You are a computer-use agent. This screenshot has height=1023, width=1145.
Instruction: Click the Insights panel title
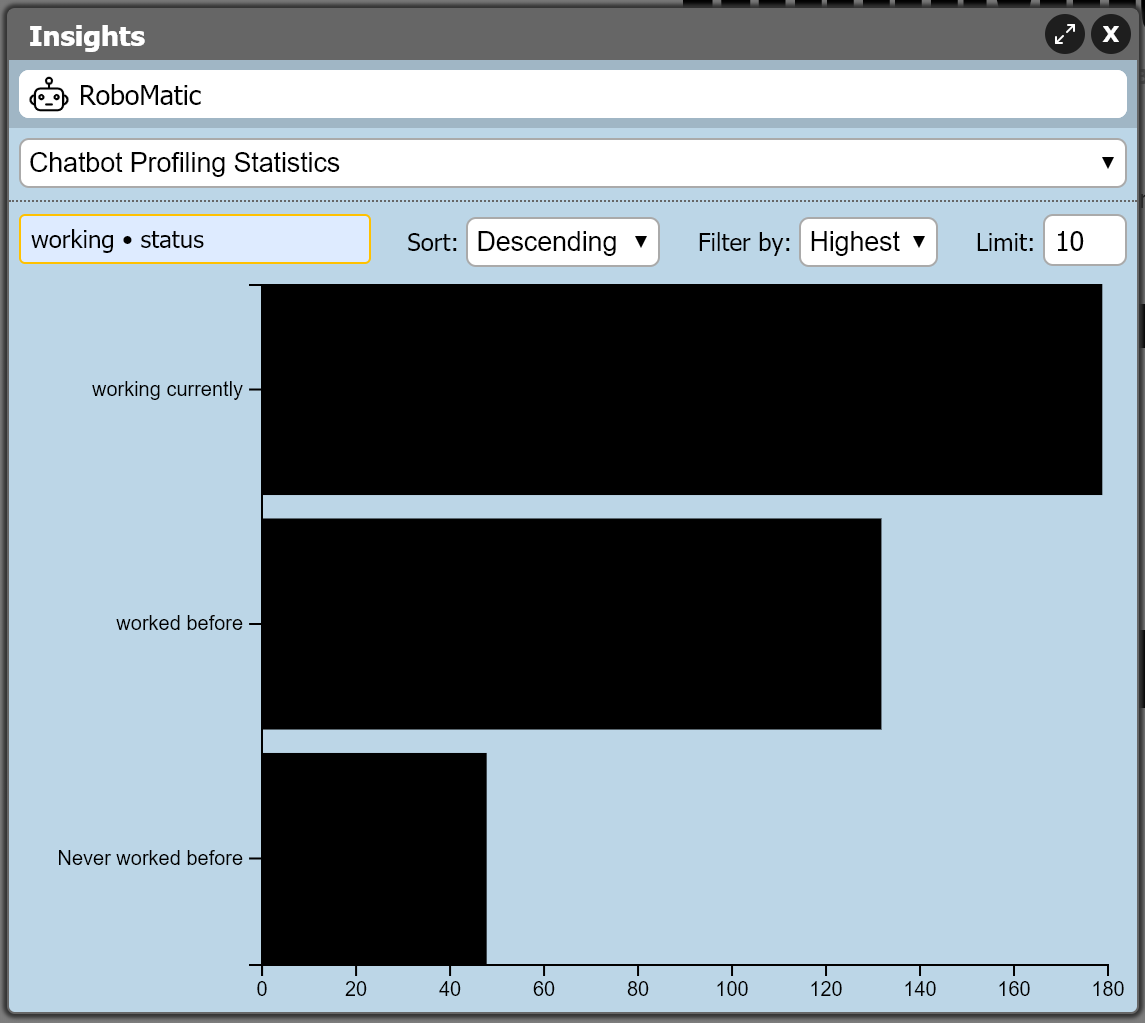click(x=87, y=37)
